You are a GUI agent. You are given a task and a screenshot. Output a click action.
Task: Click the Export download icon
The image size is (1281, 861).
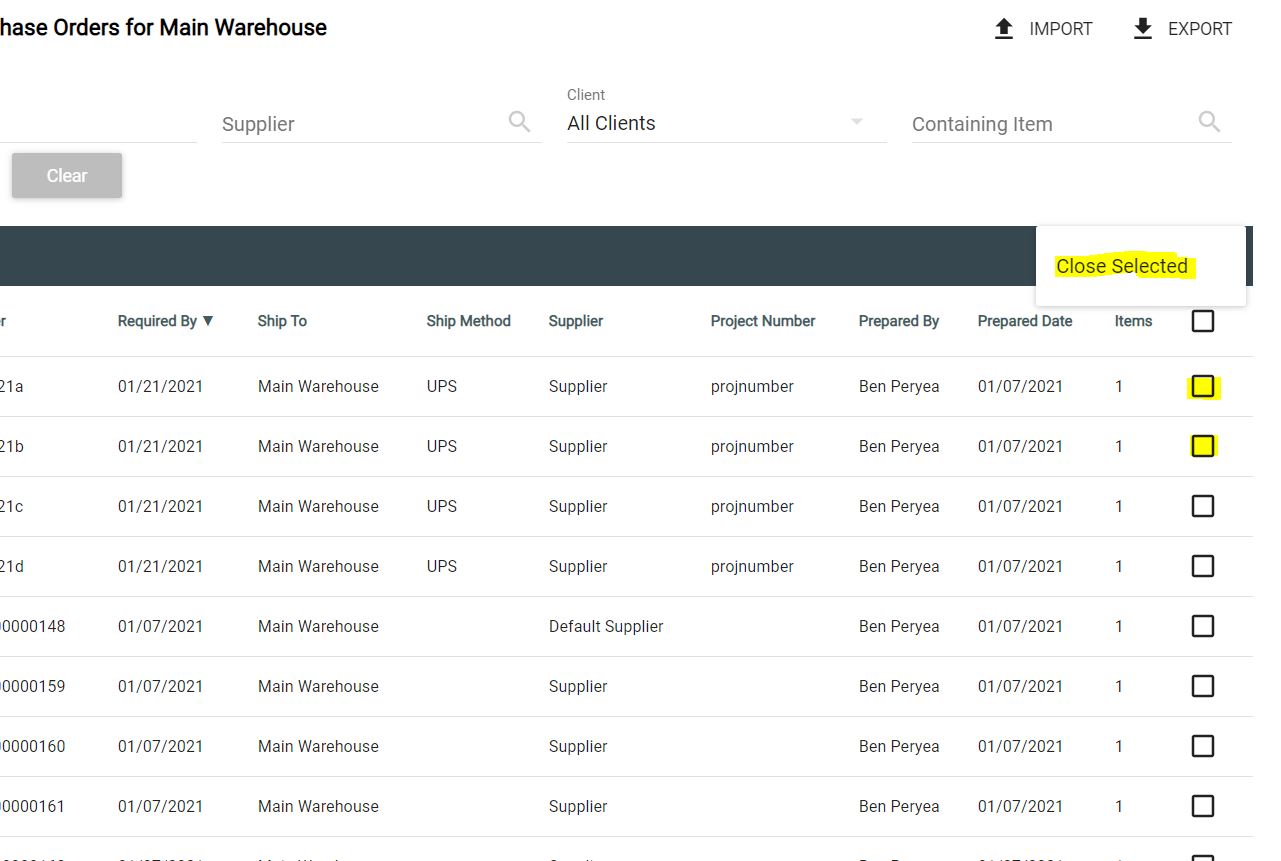[1141, 28]
